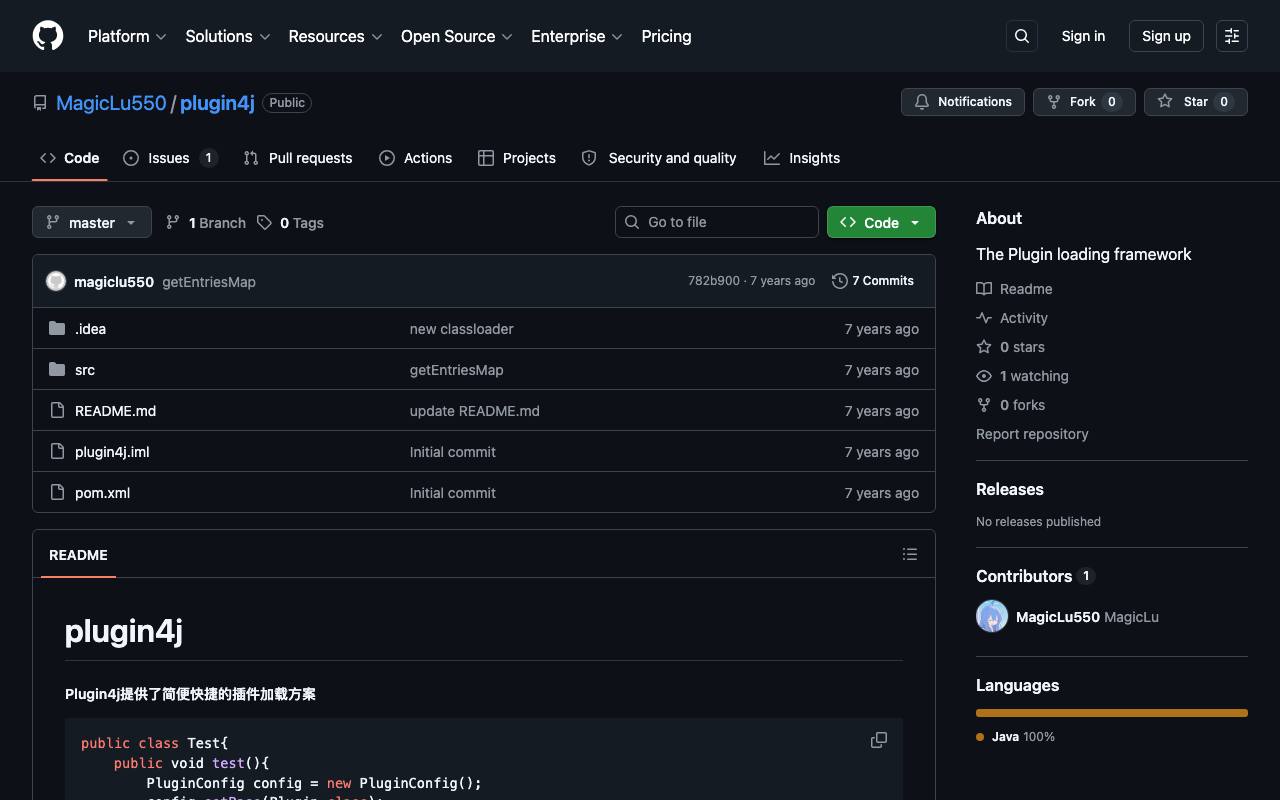Open the green Code dropdown button
Screen dimensions: 1280x800
click(881, 222)
